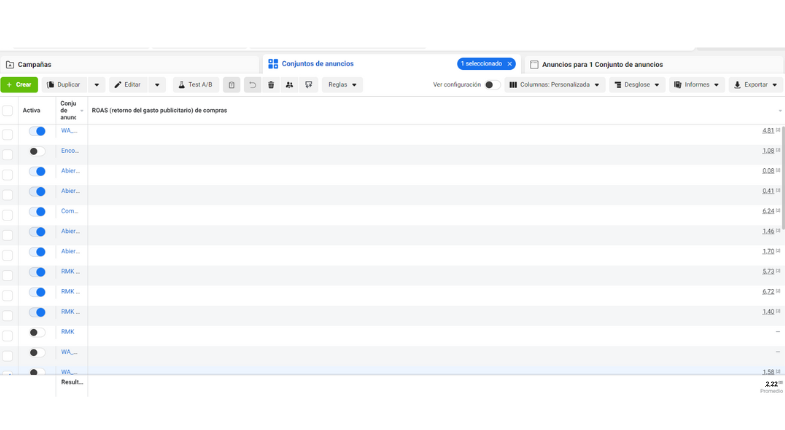Click the audience people icon in toolbar
785x430 pixels.
click(290, 85)
